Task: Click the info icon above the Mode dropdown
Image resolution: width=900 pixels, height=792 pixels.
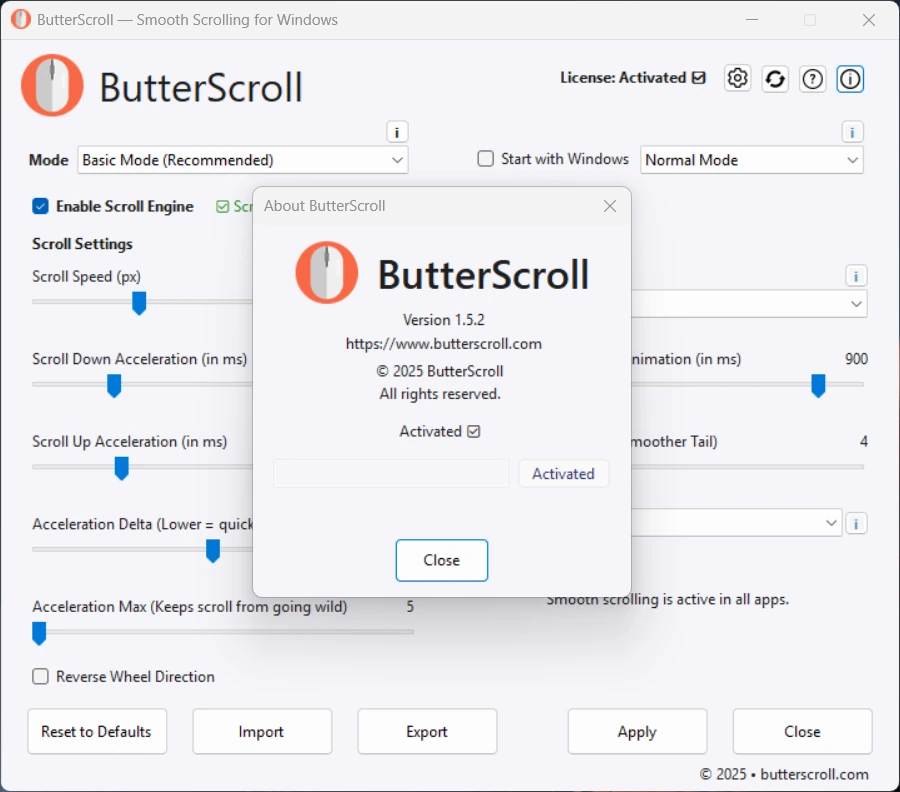Action: pyautogui.click(x=397, y=133)
